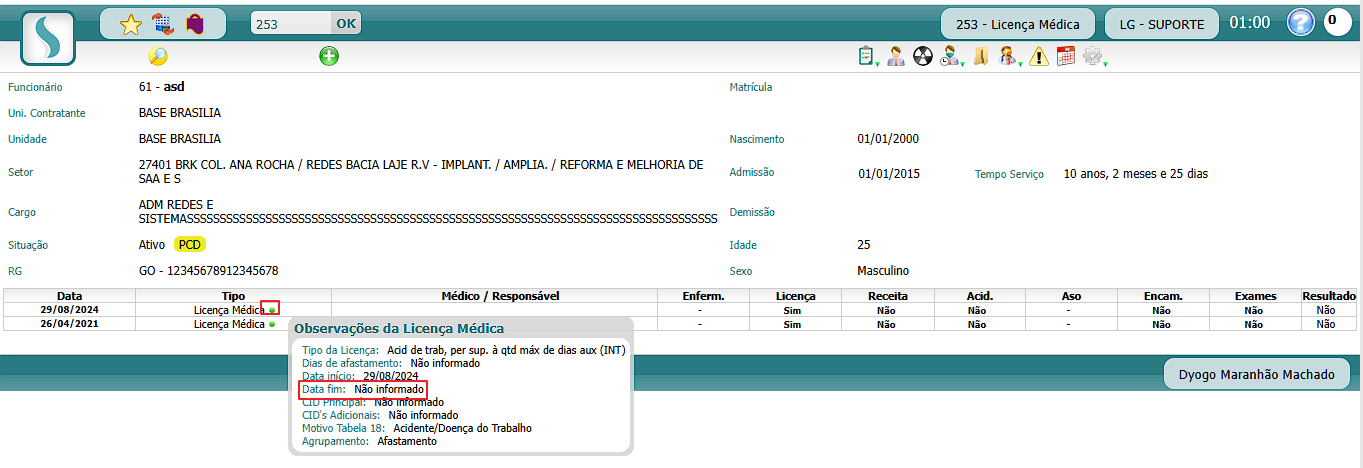Click the screen code field containing 253
Image resolution: width=1363 pixels, height=468 pixels.
coord(291,24)
